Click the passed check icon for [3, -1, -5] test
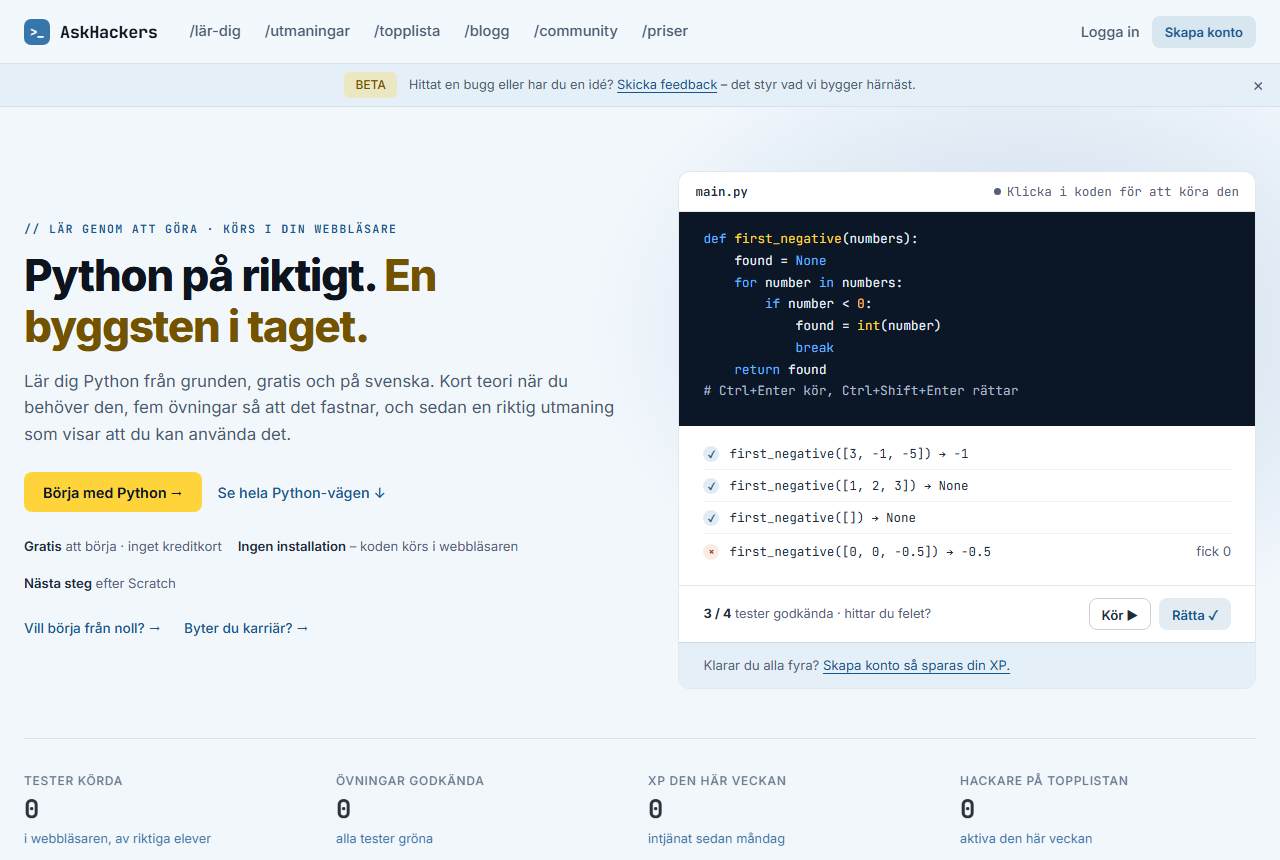 pos(711,454)
